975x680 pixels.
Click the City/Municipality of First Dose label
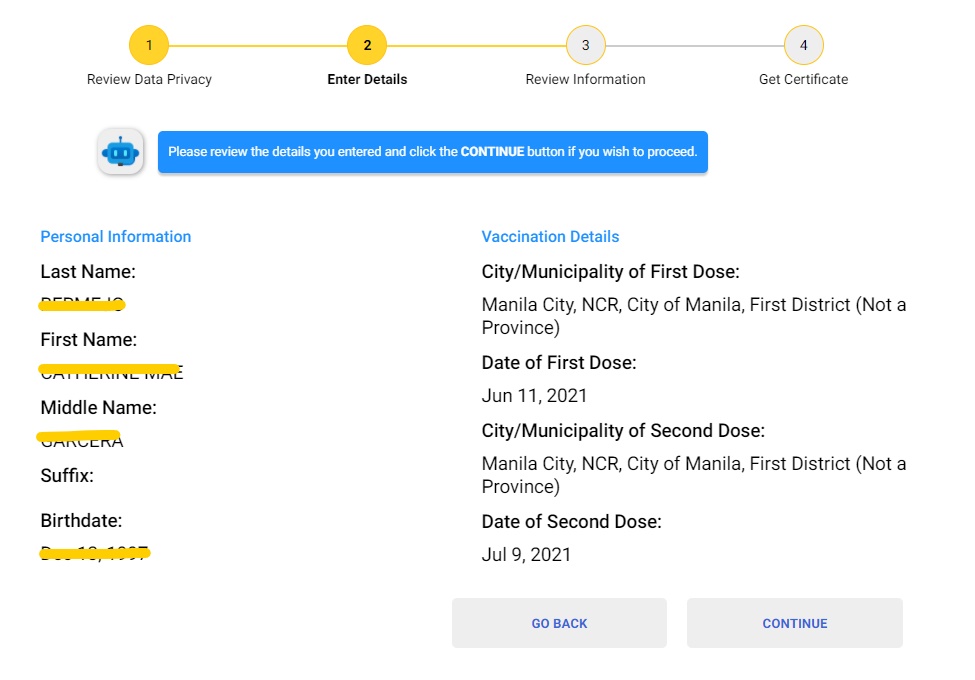pos(610,272)
